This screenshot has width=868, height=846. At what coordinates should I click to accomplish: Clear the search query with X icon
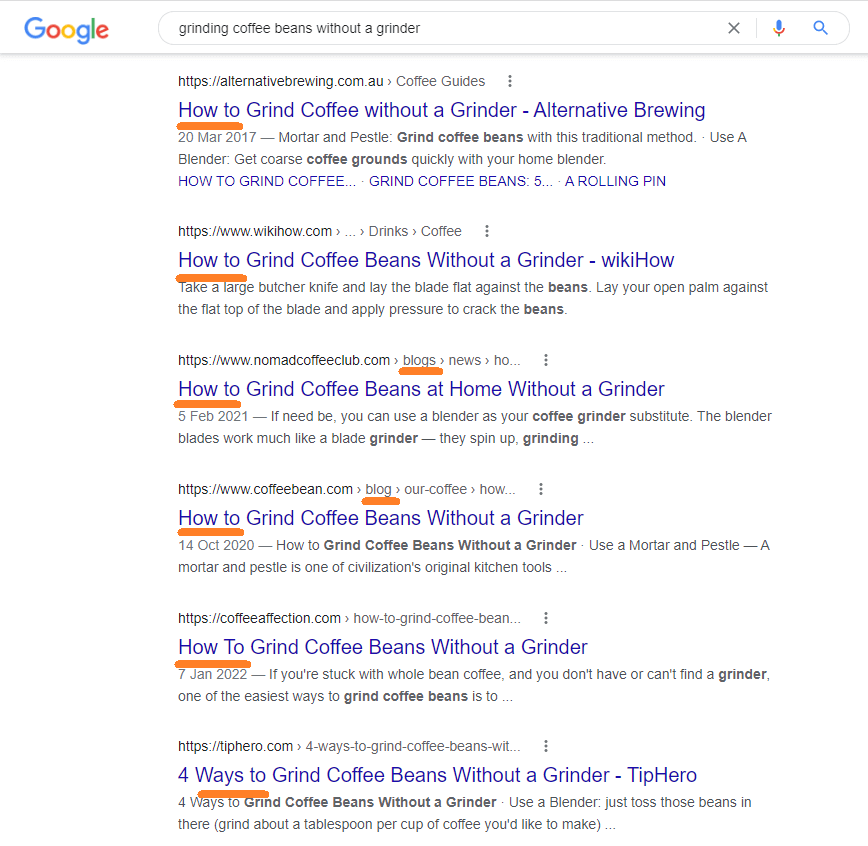pyautogui.click(x=733, y=28)
